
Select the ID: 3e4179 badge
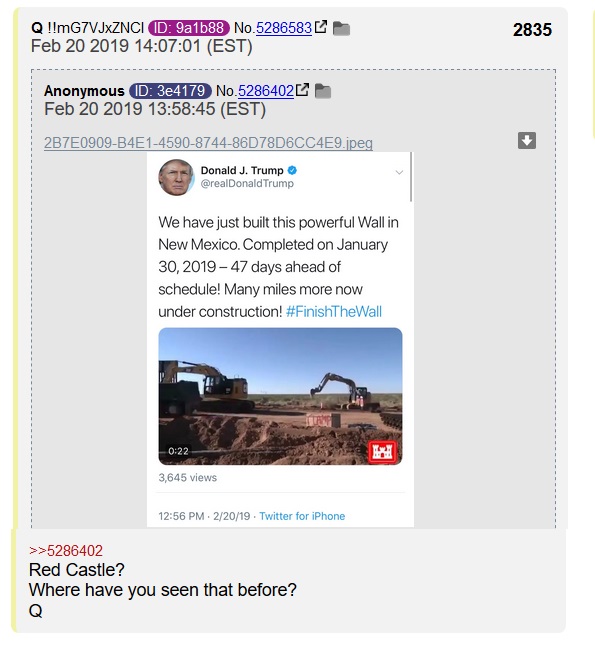(170, 91)
